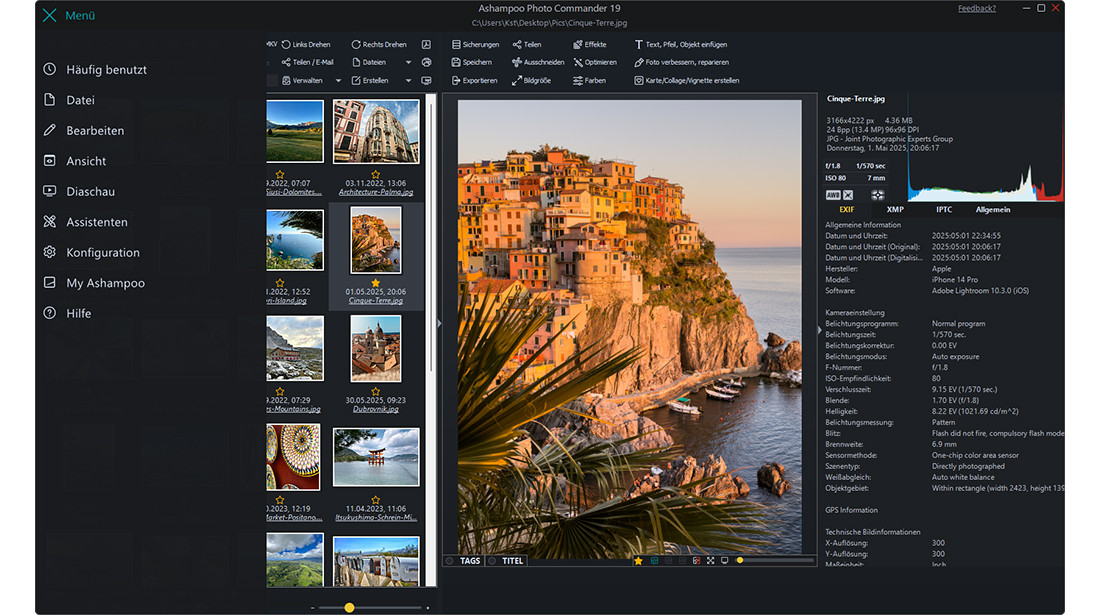Image resolution: width=1100 pixels, height=615 pixels.
Task: Switch to the EXIF tab
Action: 847,210
